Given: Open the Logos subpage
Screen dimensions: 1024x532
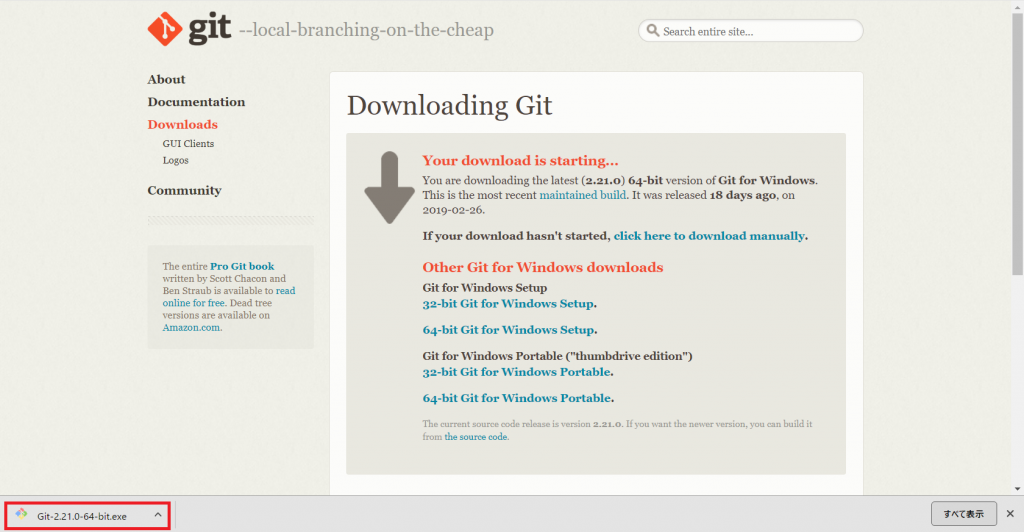Looking at the screenshot, I should 176,161.
